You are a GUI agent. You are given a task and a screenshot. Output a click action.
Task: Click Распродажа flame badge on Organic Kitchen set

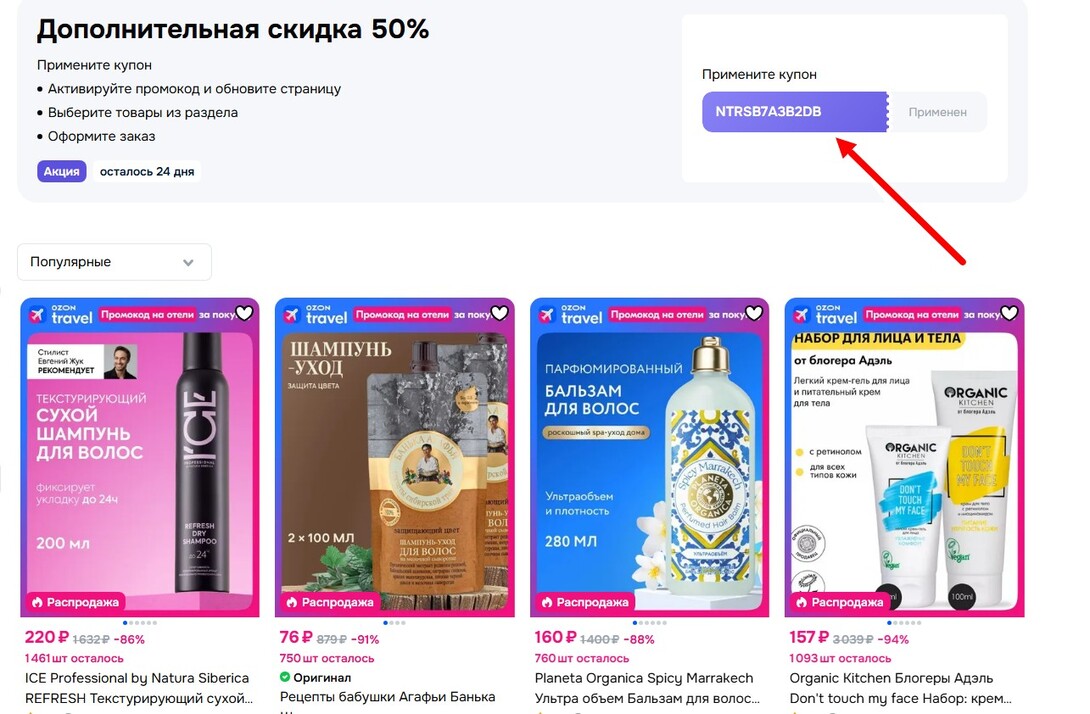tap(840, 602)
